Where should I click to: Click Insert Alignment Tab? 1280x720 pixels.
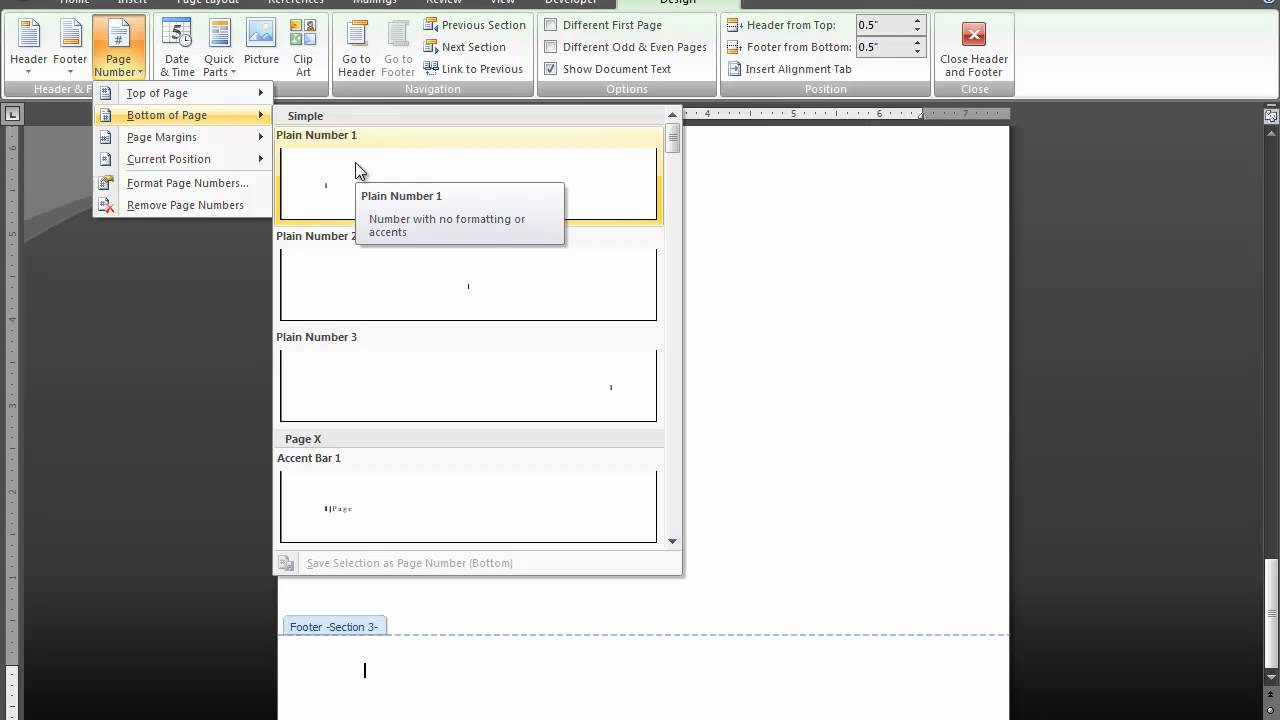(x=790, y=69)
